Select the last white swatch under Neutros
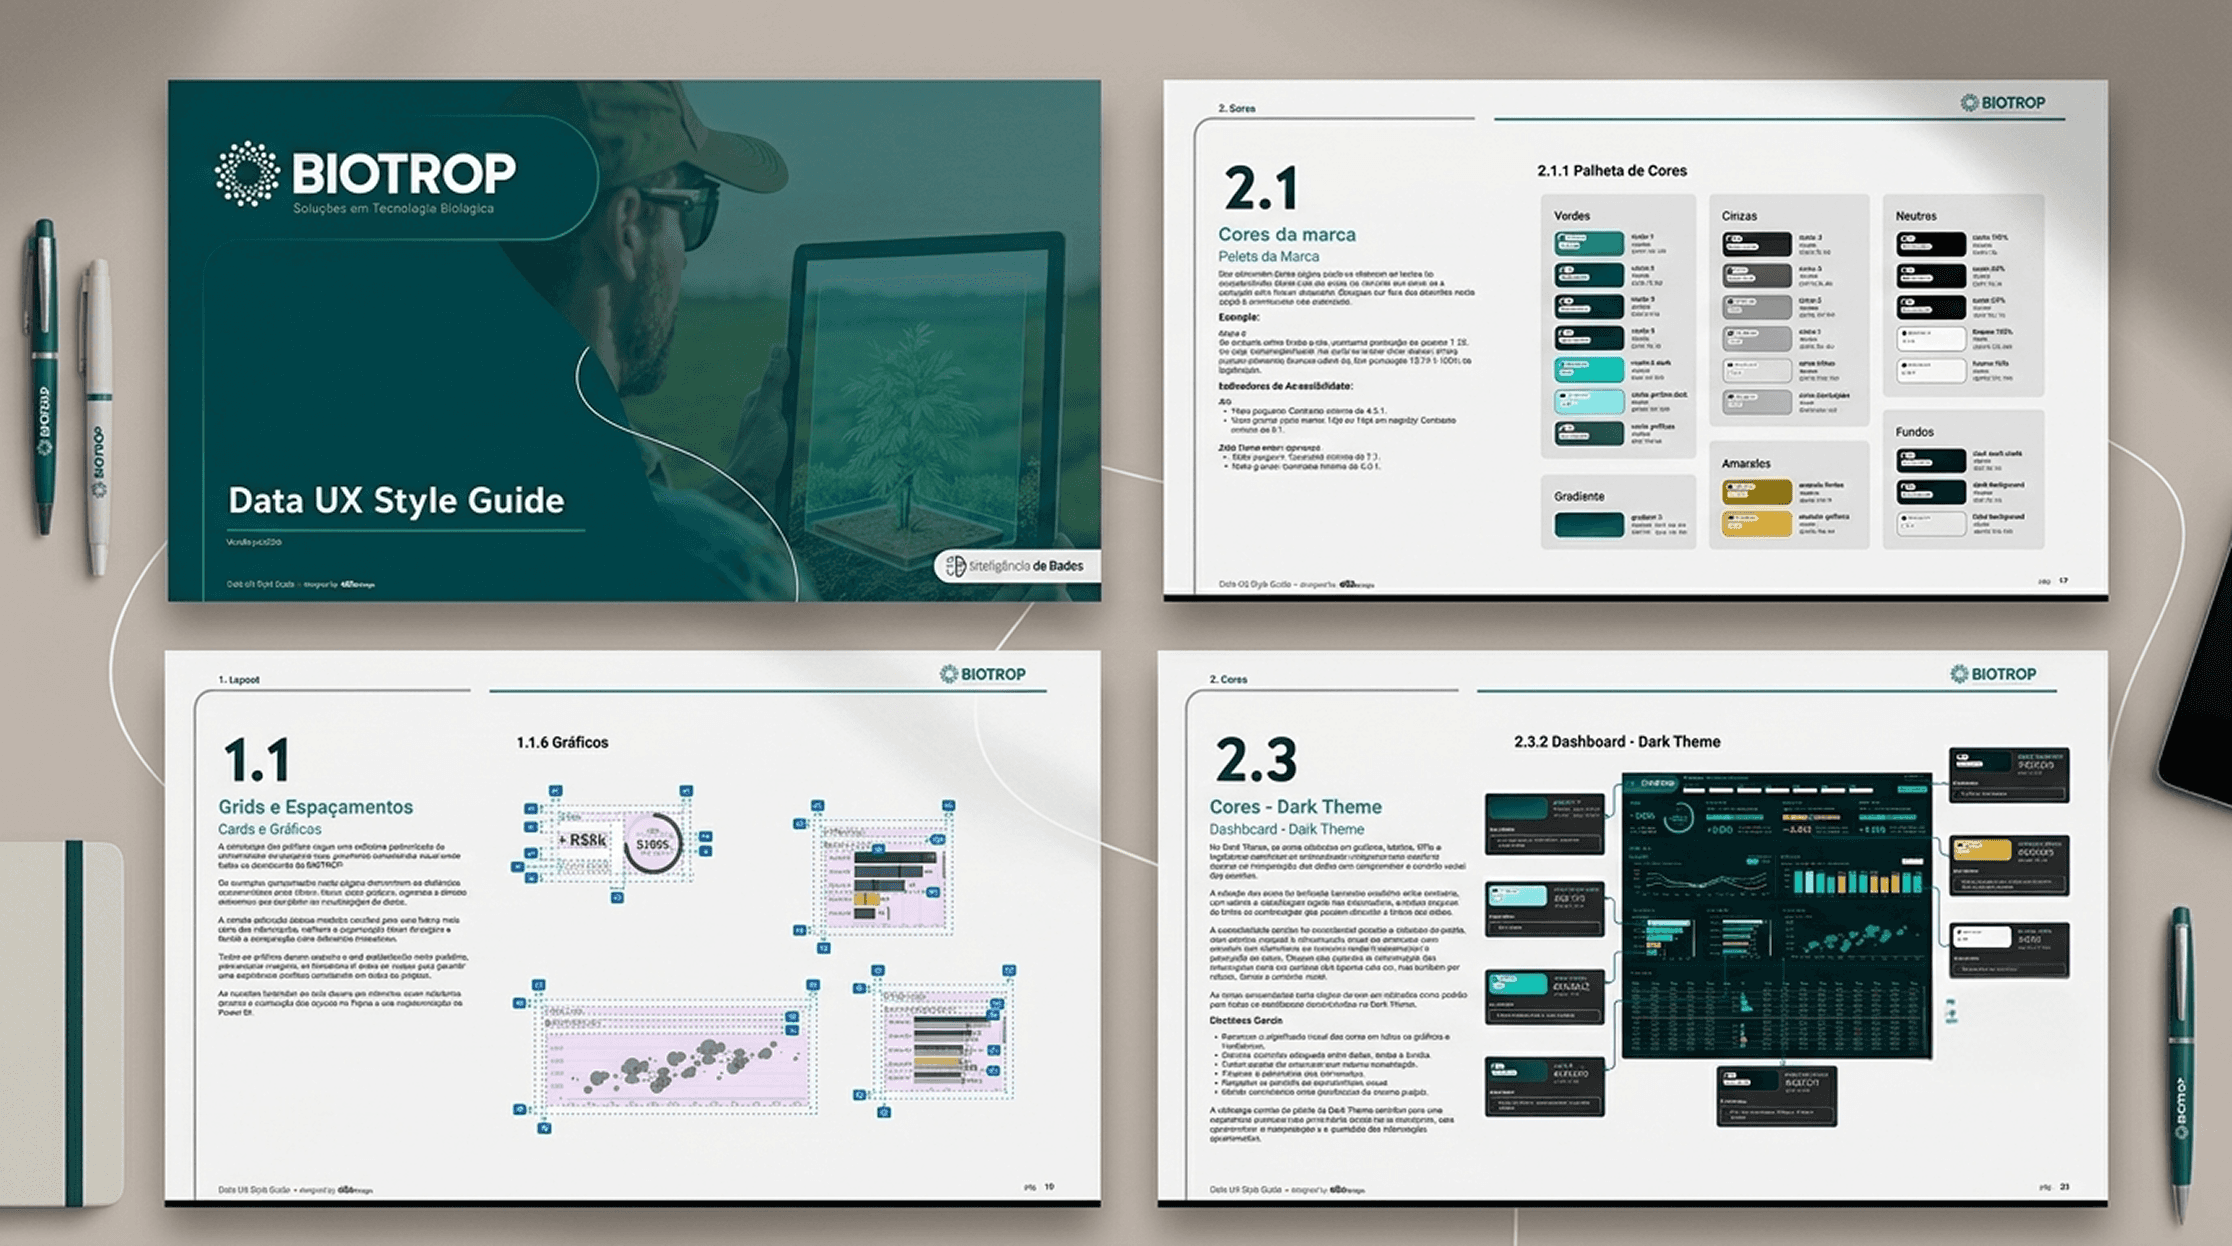The height and width of the screenshot is (1246, 2232). coord(1931,370)
